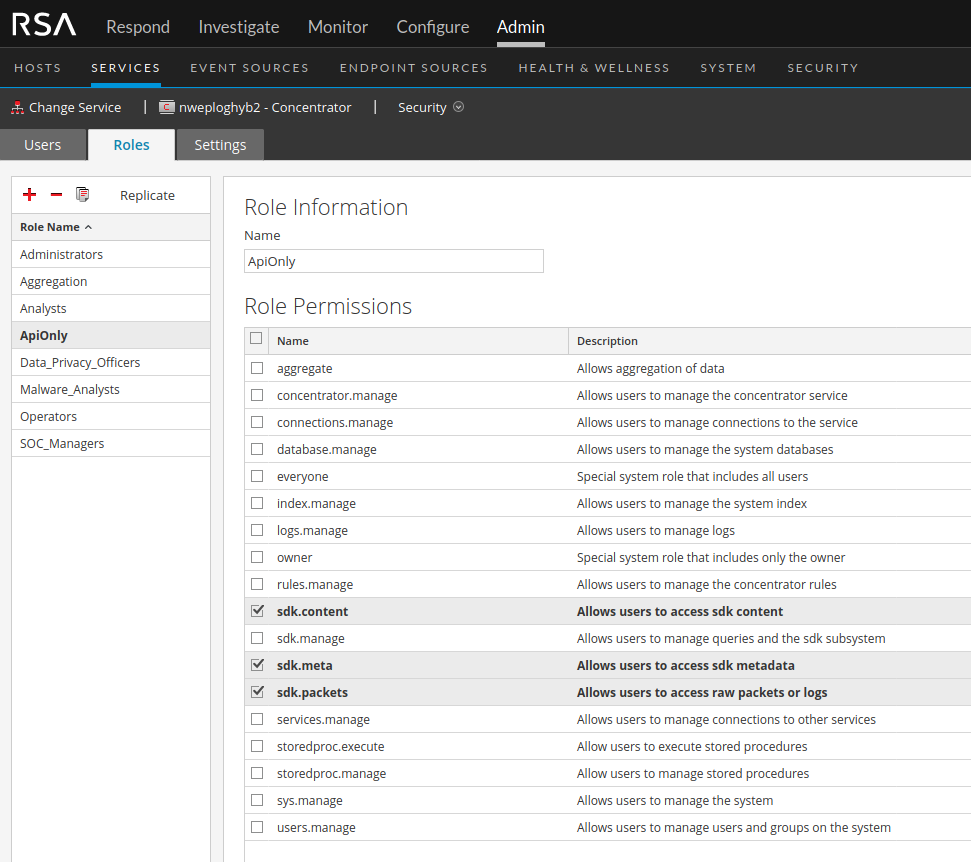Sort by the Role Name column header
This screenshot has height=862, width=971.
click(55, 227)
